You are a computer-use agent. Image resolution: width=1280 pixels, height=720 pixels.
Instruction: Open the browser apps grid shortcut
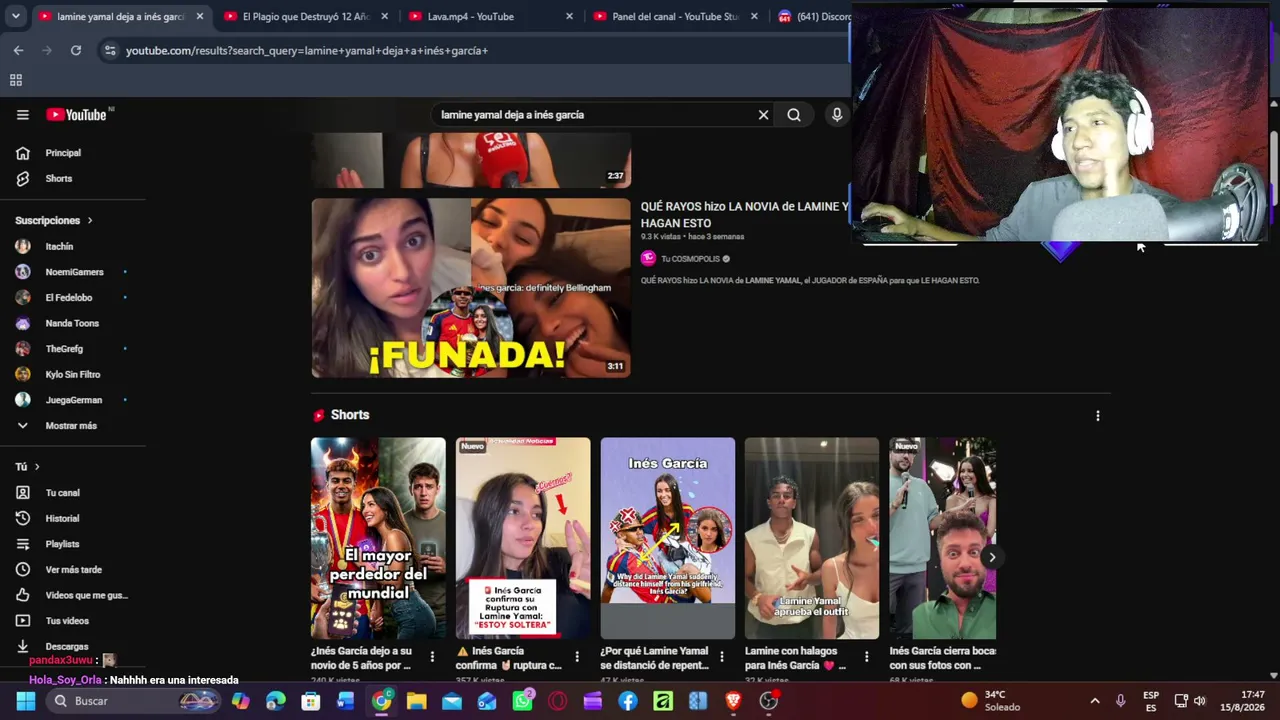point(16,80)
